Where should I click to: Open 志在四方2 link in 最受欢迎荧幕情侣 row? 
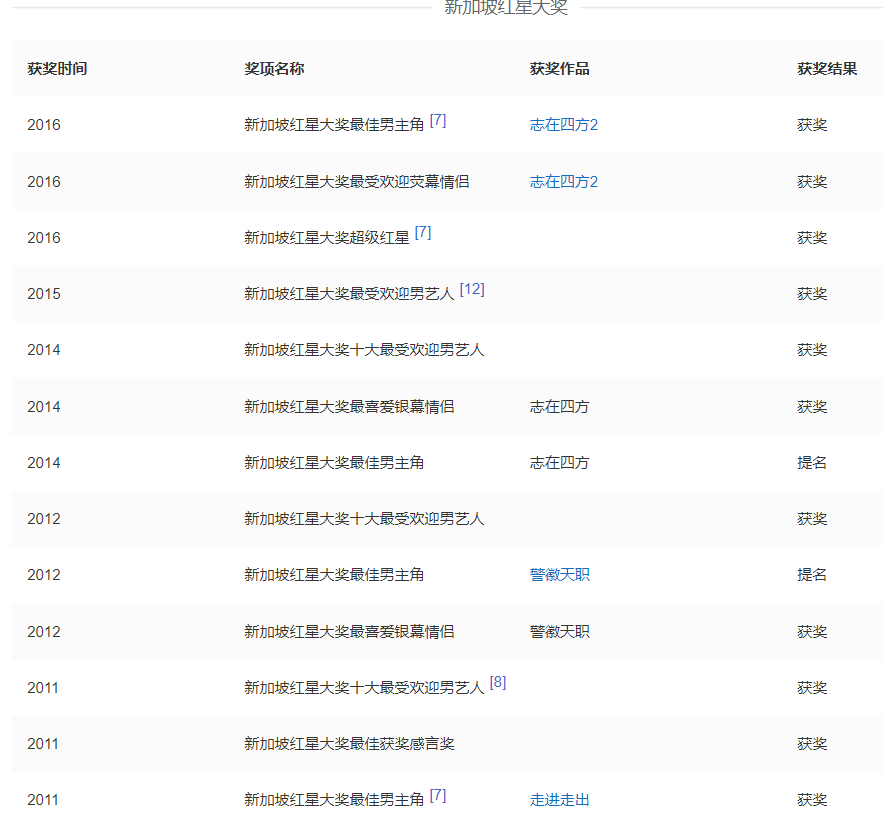pyautogui.click(x=564, y=181)
